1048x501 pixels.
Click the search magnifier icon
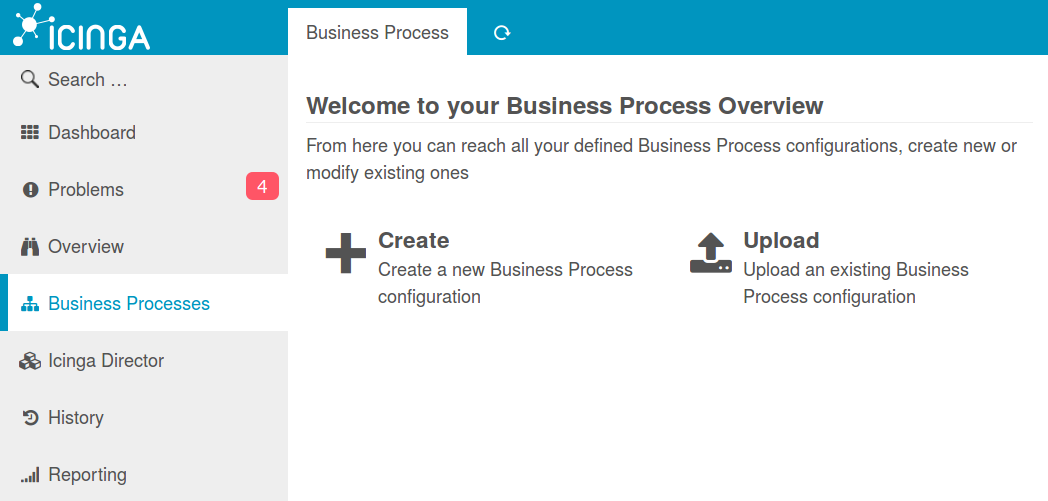(x=30, y=79)
